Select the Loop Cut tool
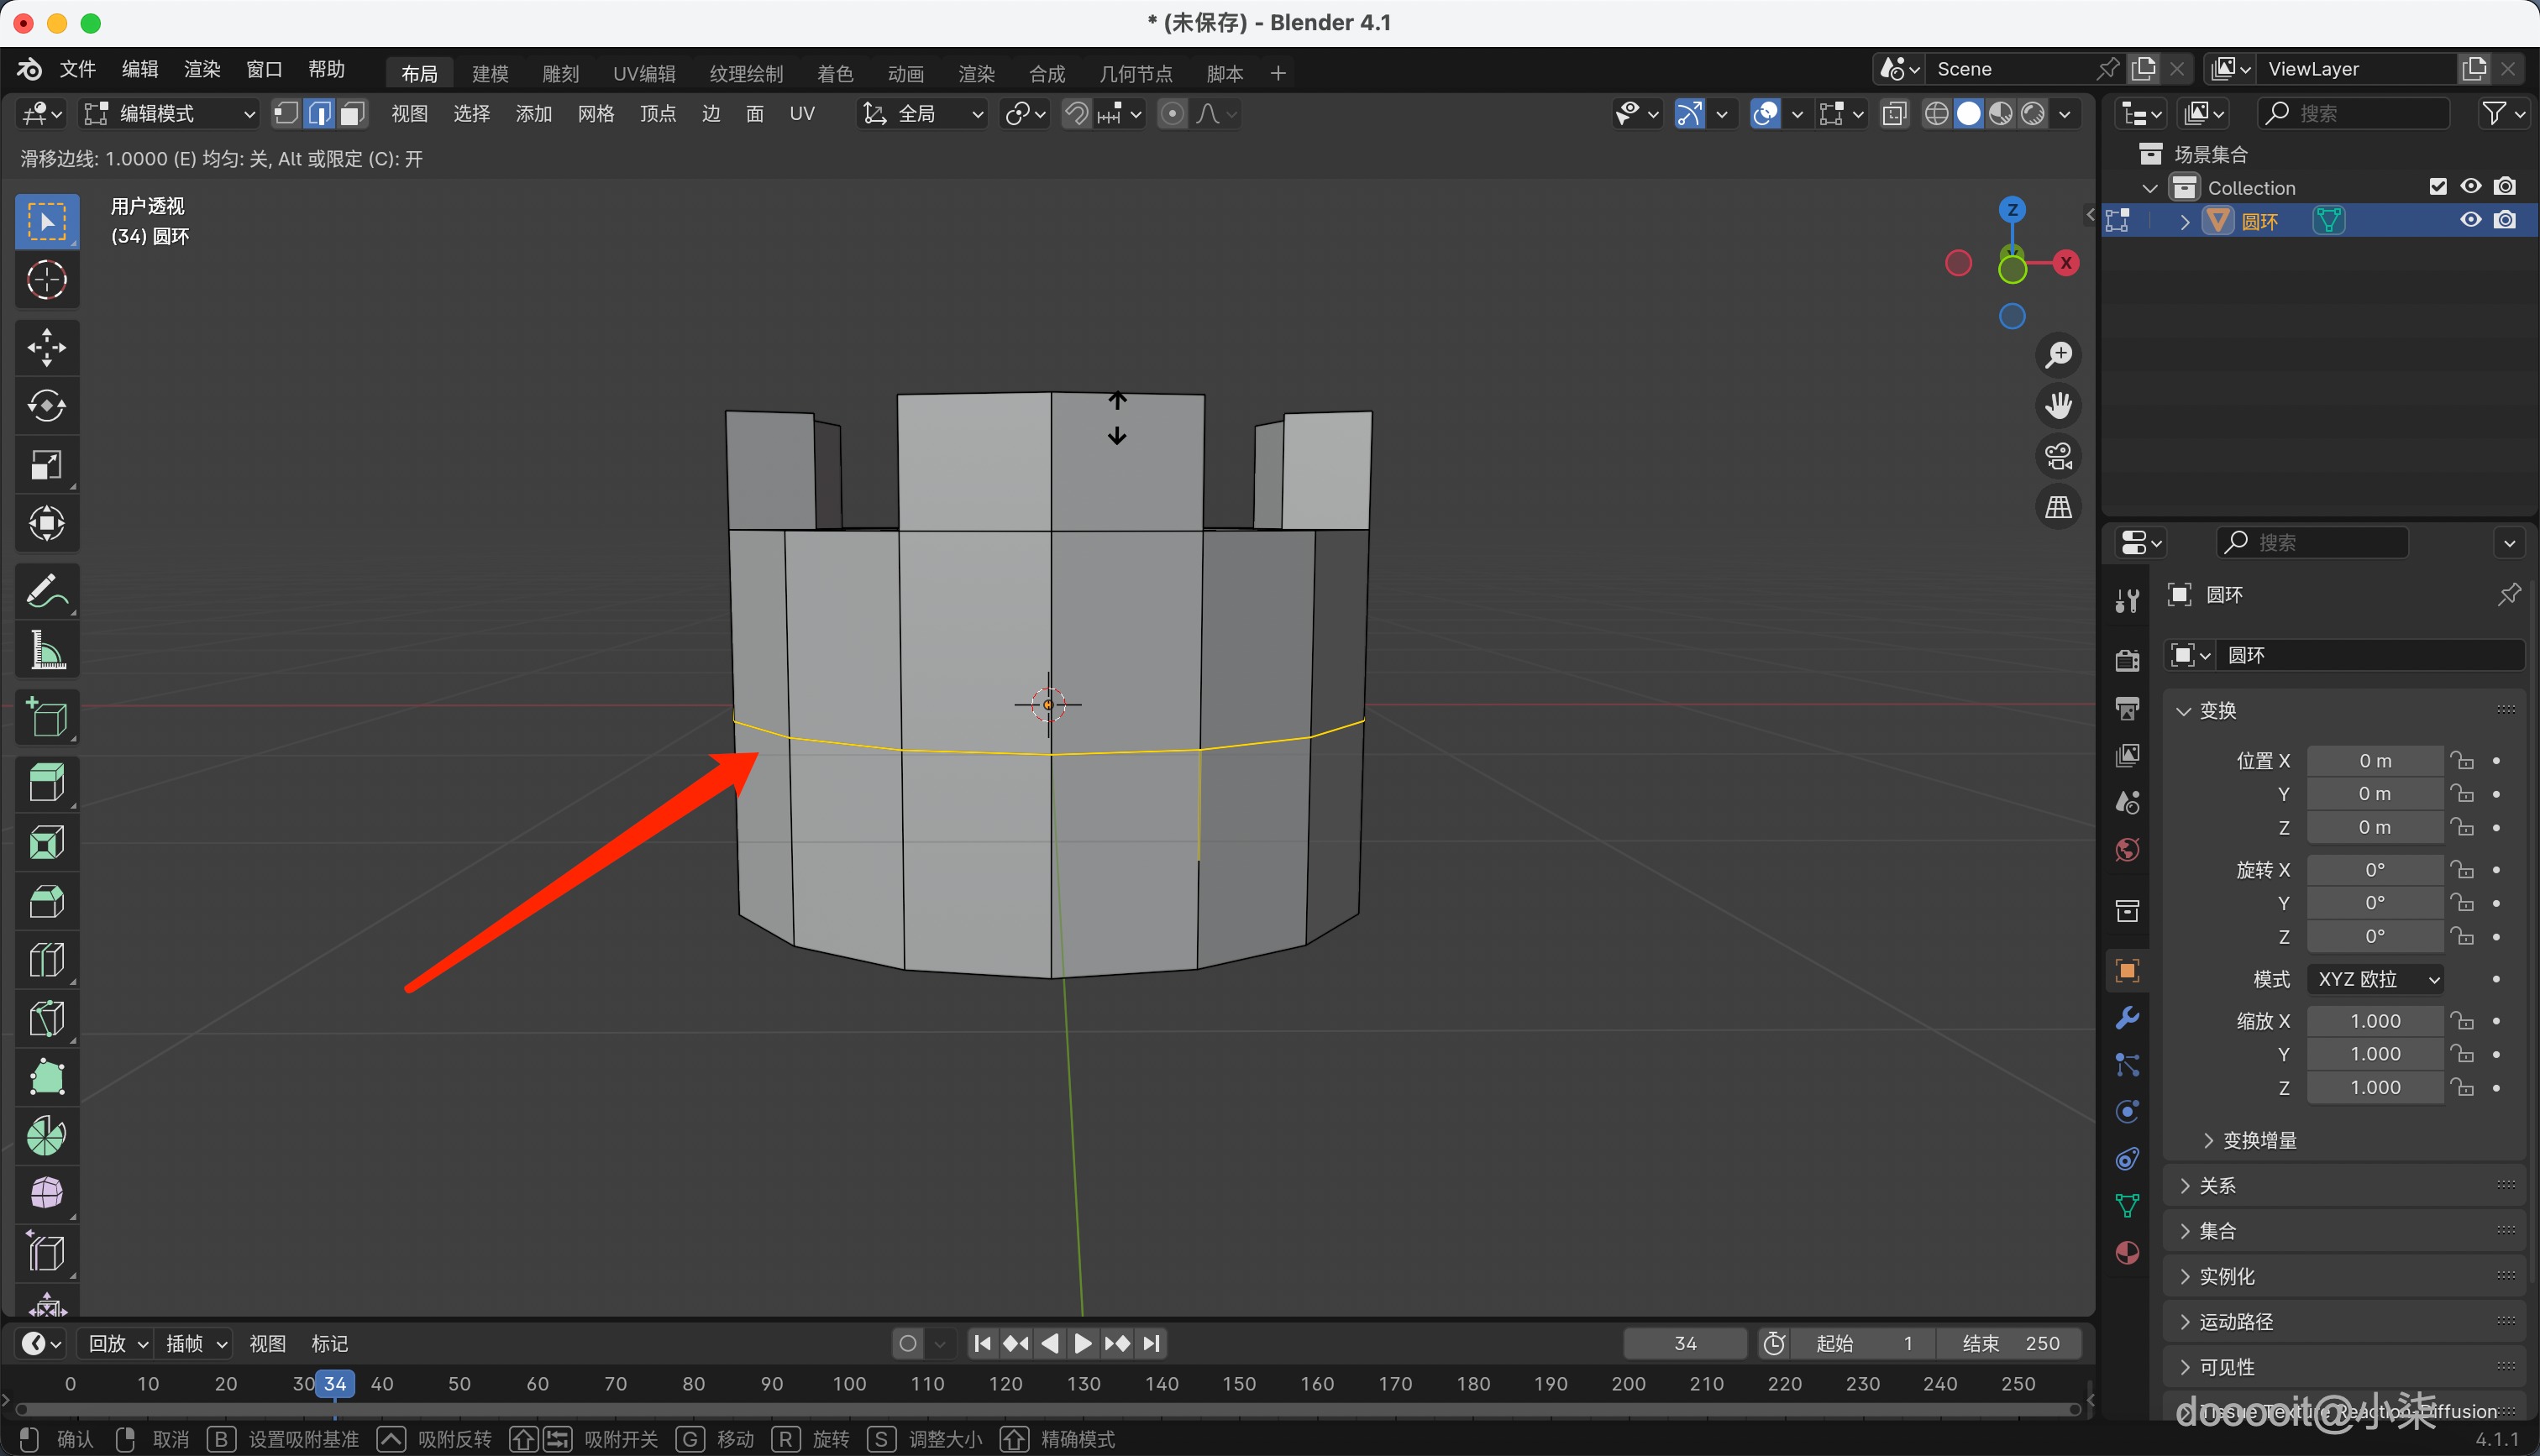The image size is (2540, 1456). [46, 960]
